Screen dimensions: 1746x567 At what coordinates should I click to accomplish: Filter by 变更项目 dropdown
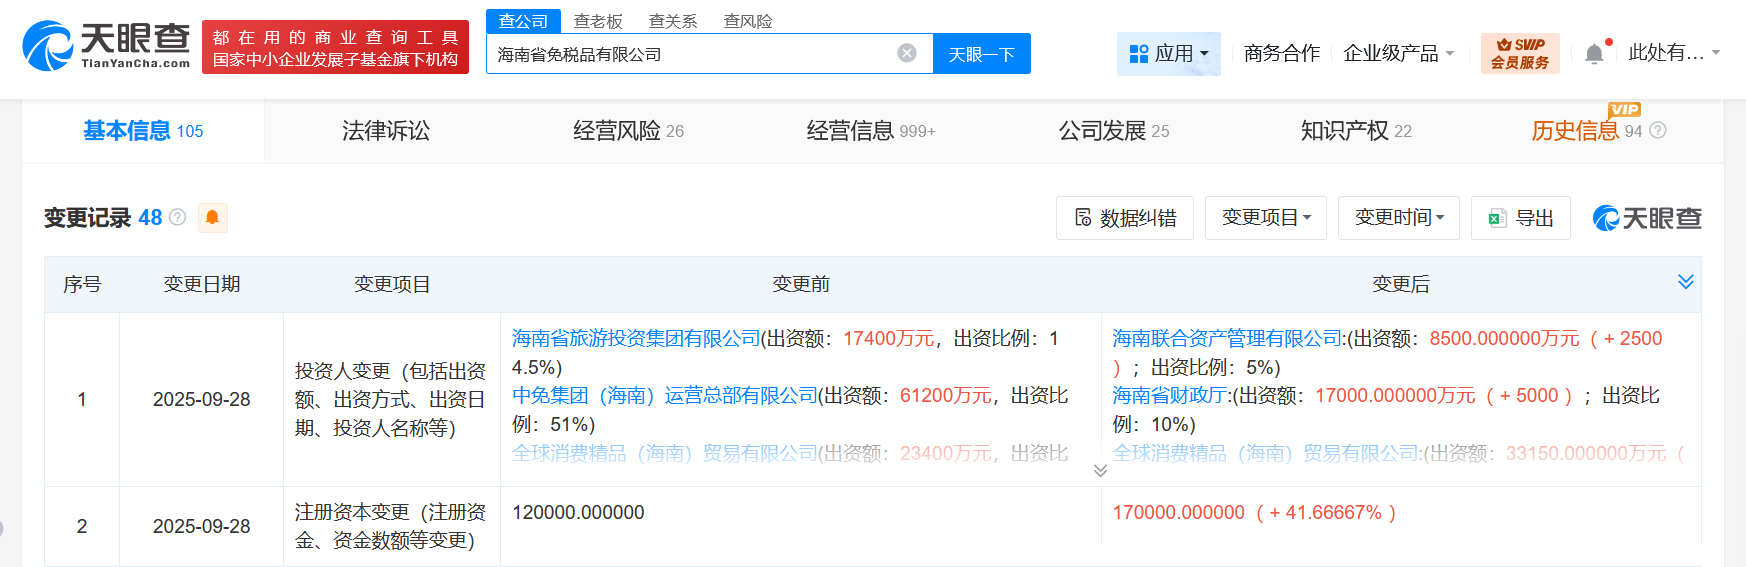click(1266, 217)
